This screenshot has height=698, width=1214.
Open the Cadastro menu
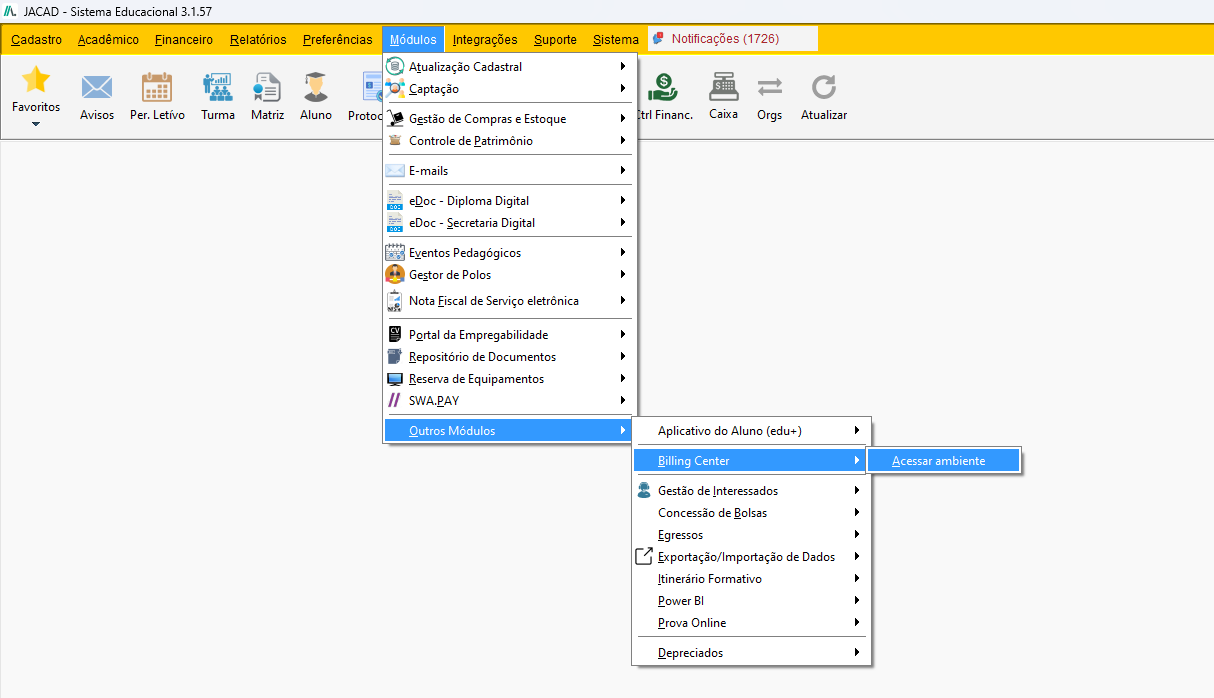click(x=36, y=40)
